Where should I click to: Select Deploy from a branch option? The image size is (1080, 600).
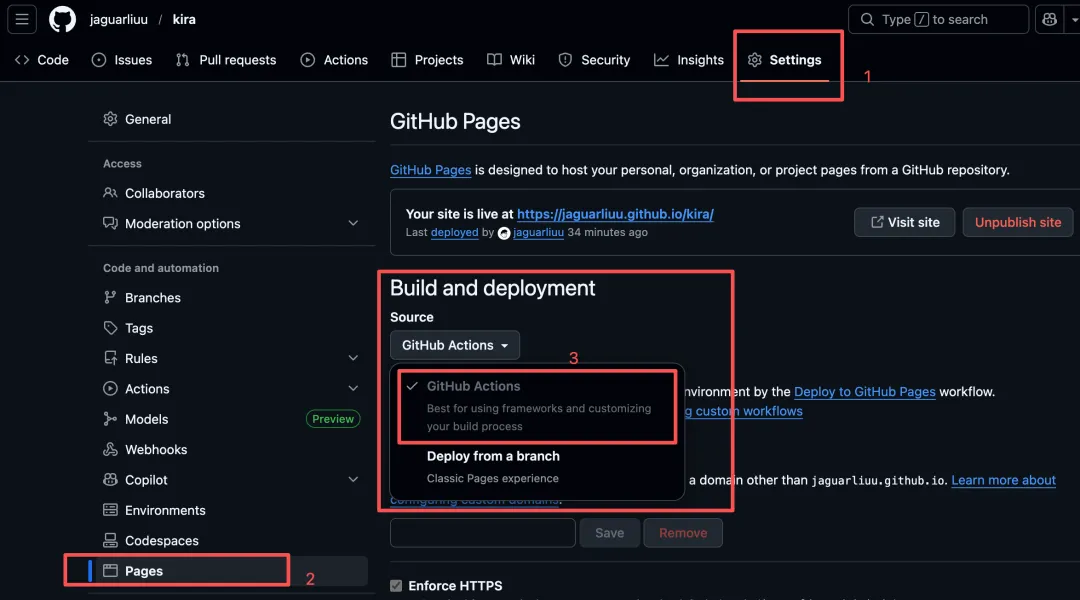coord(537,466)
